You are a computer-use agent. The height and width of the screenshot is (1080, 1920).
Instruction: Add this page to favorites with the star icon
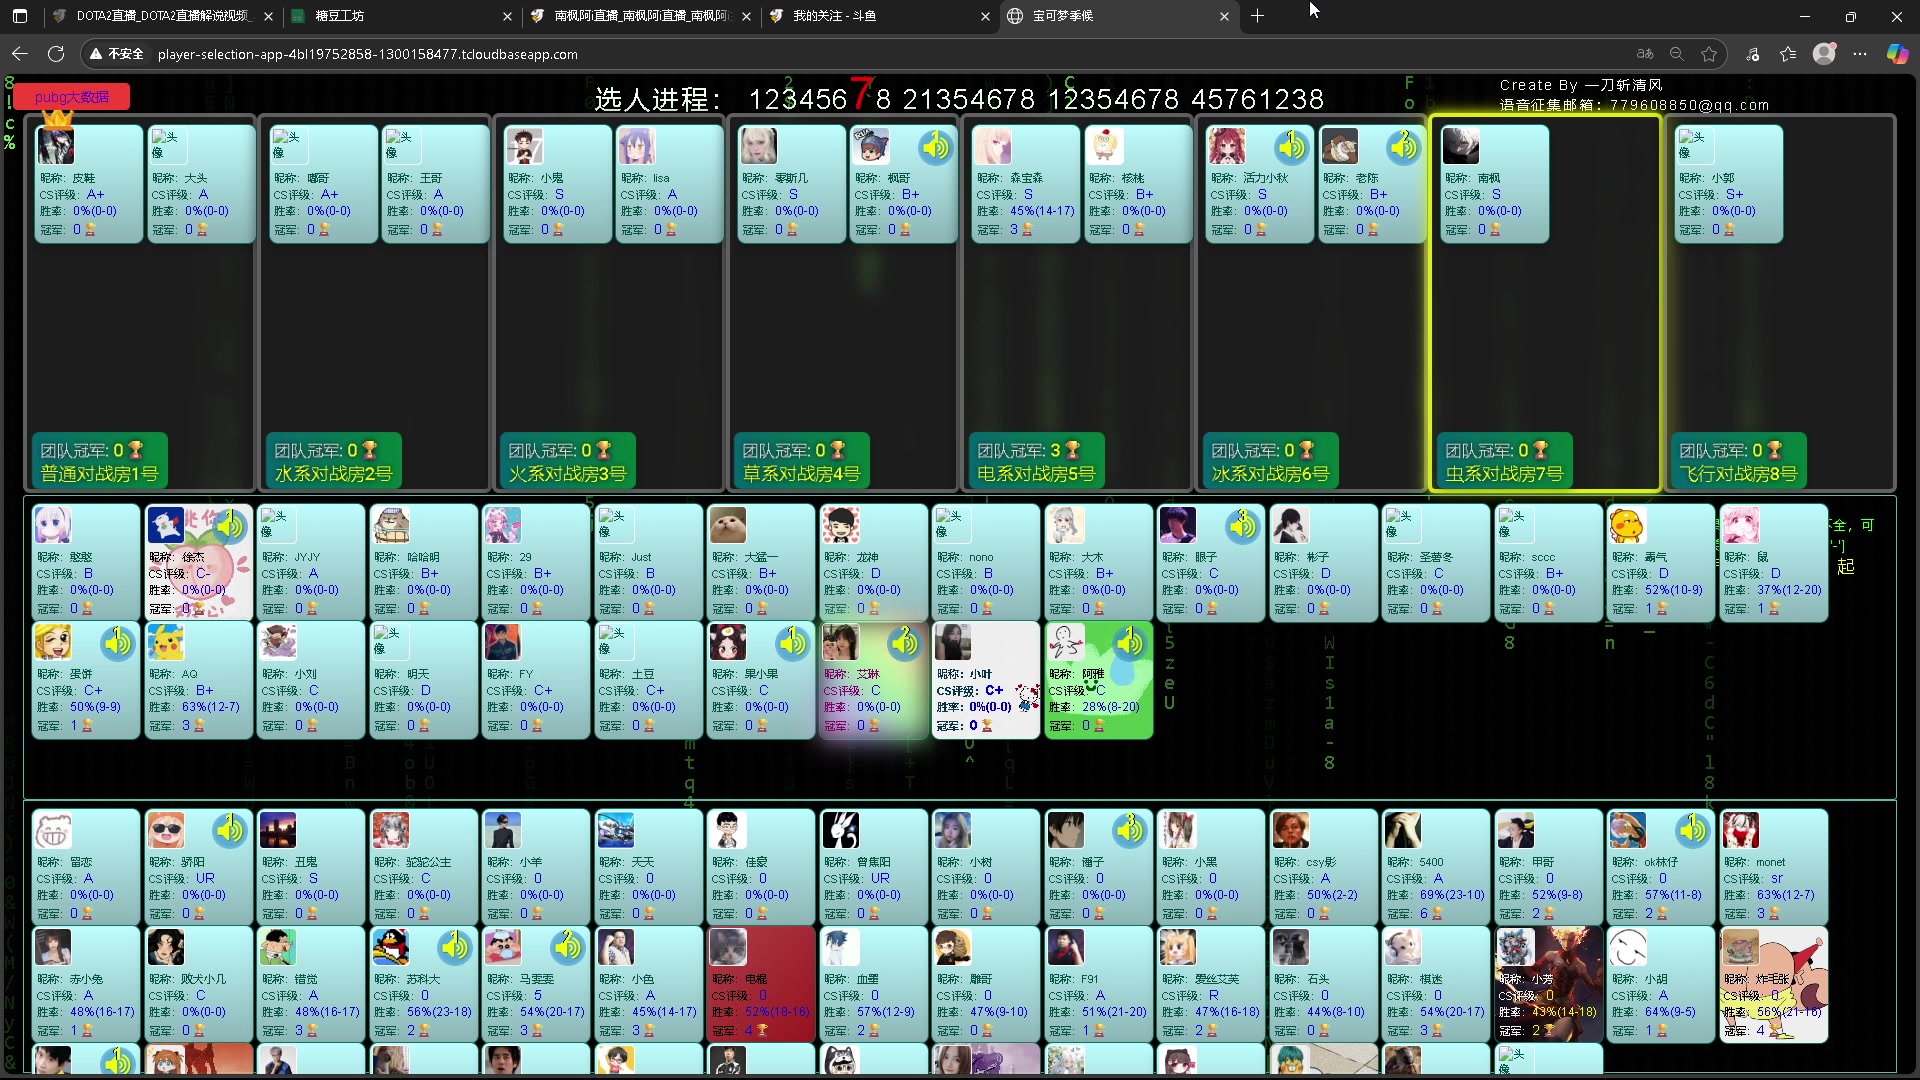point(1709,54)
